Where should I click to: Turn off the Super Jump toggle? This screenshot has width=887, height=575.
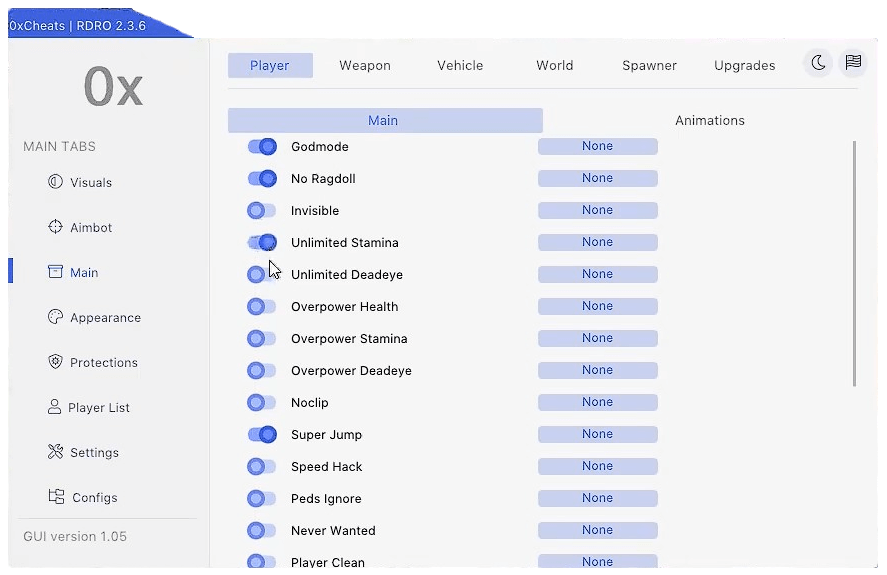(x=262, y=435)
